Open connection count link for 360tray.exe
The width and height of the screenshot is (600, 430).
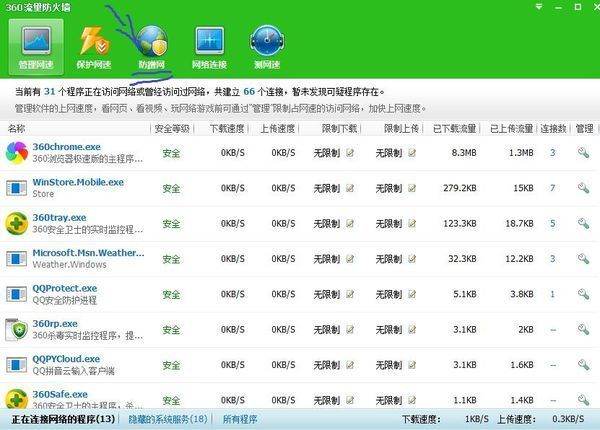[552, 223]
